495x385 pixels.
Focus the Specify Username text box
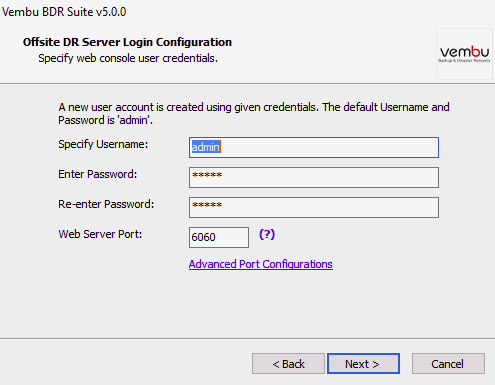(314, 147)
